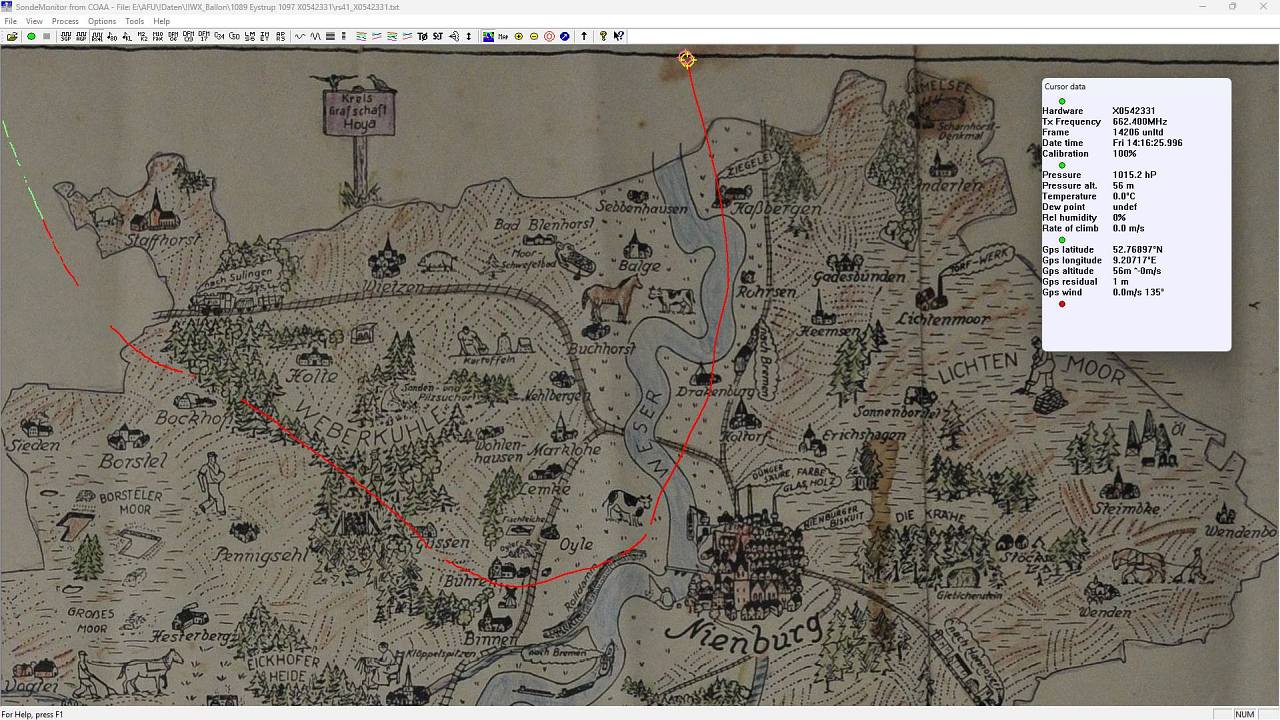Screen dimensions: 1280x720
Task: Toggle the colored map image button
Action: pyautogui.click(x=488, y=37)
